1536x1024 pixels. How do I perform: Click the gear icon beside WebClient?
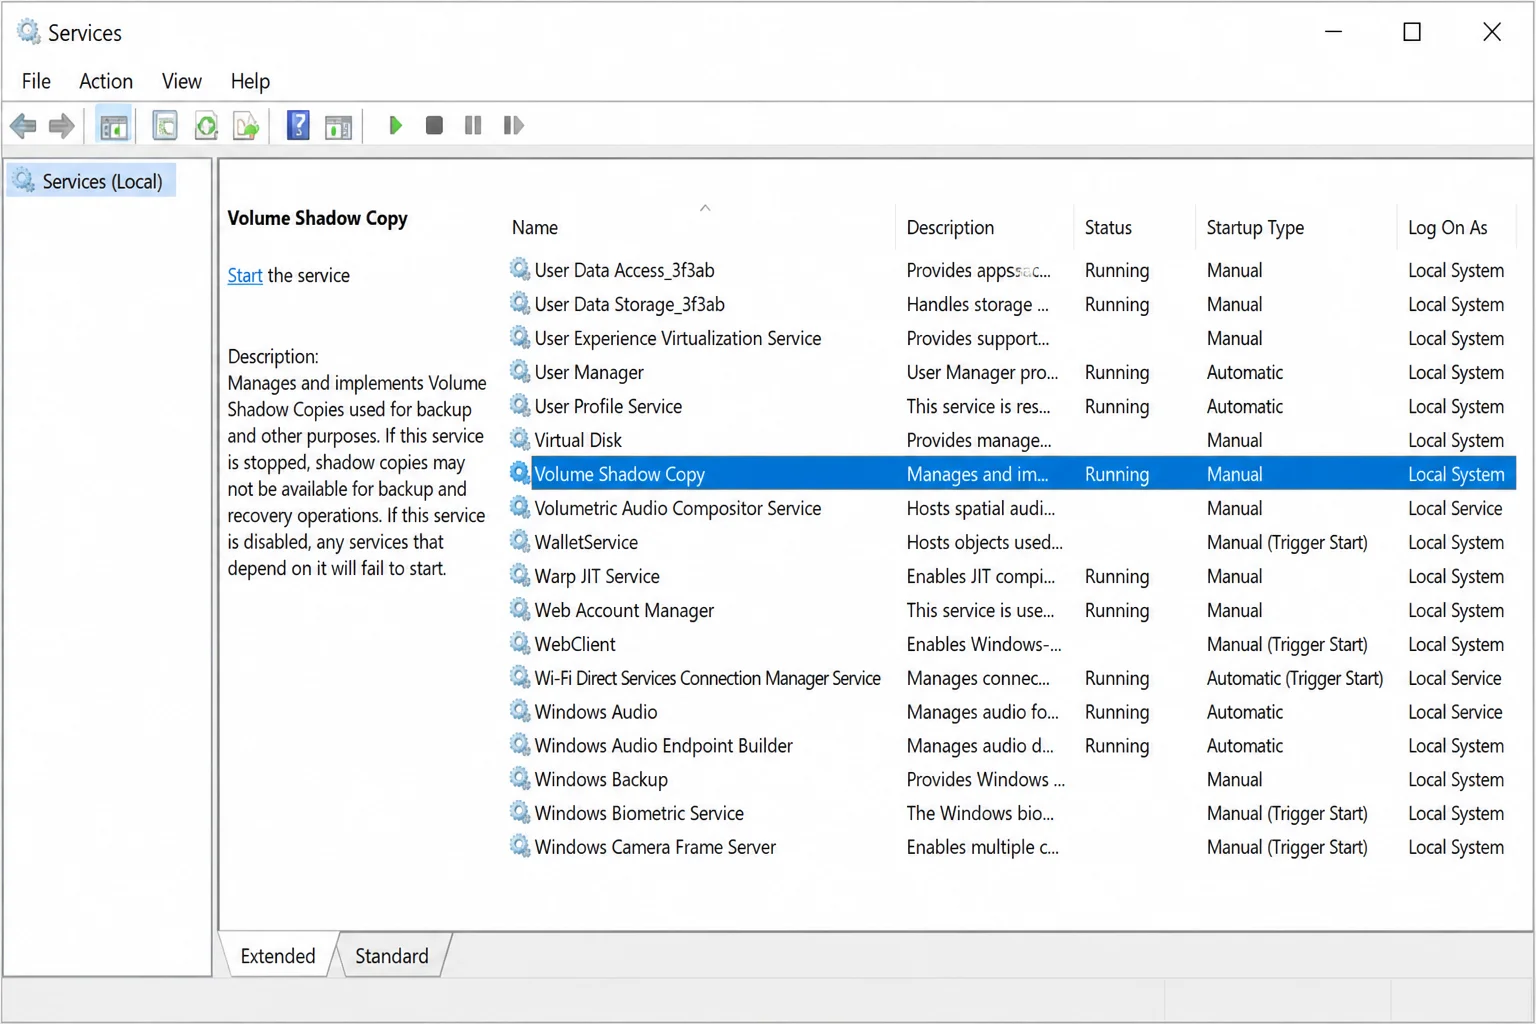520,644
